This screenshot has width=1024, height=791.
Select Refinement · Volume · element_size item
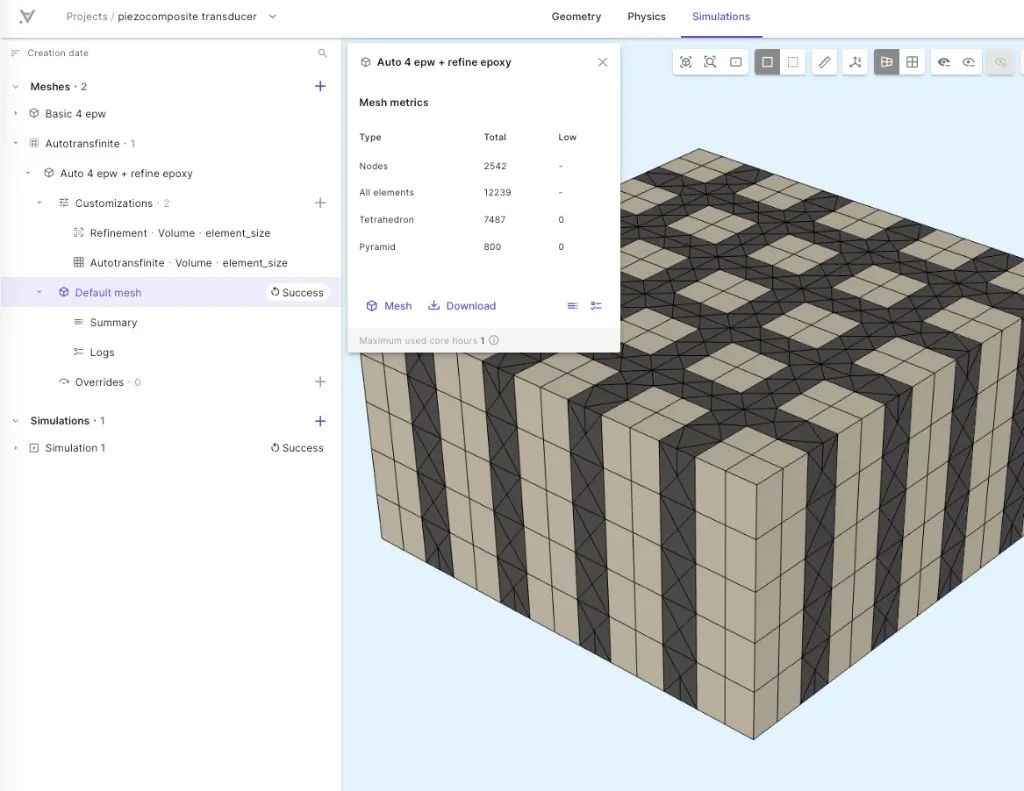point(180,233)
